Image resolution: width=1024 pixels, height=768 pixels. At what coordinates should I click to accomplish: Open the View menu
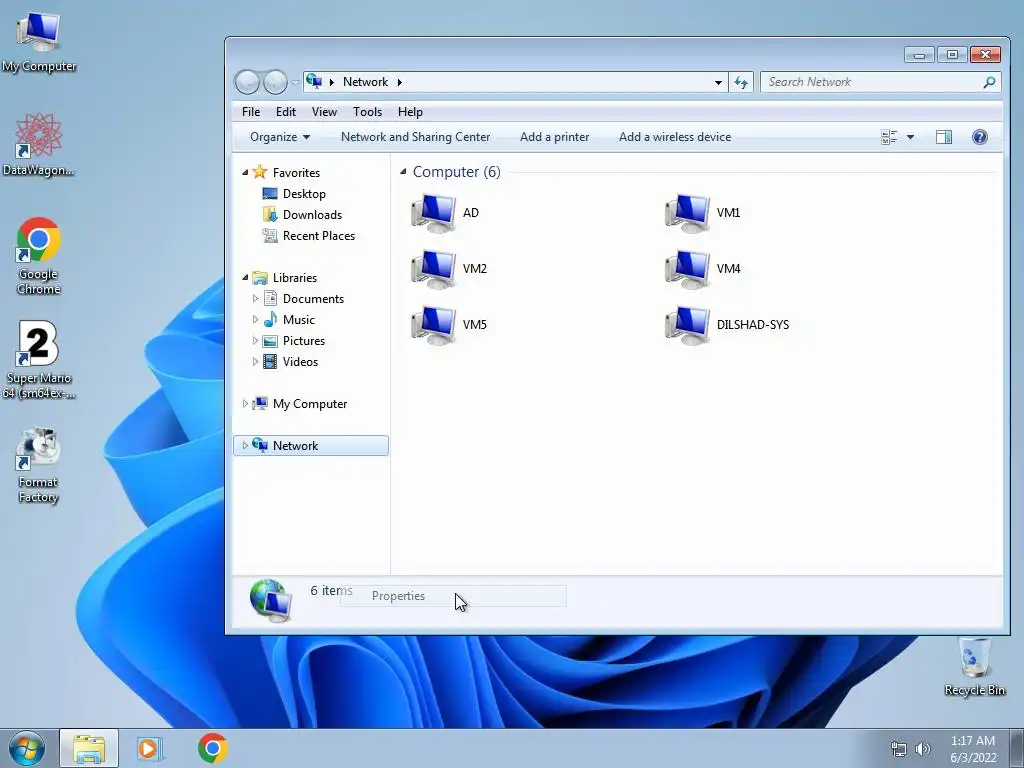click(x=324, y=112)
